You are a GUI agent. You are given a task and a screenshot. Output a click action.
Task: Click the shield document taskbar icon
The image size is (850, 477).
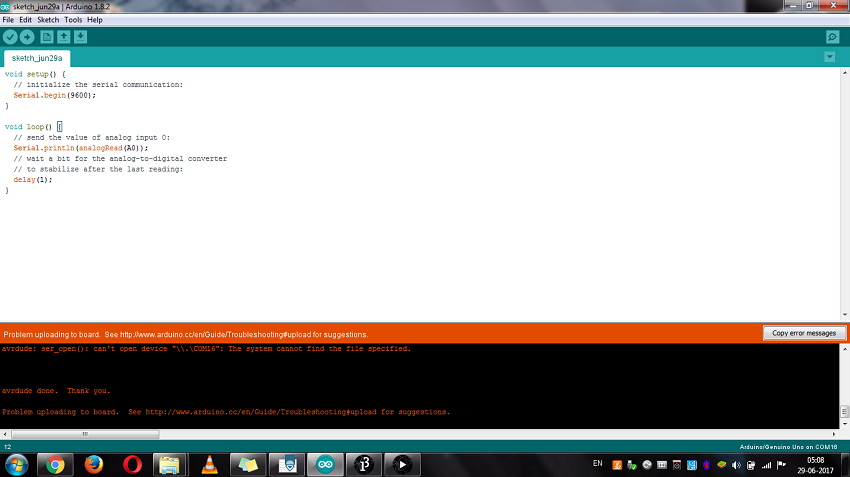pyautogui.click(x=287, y=465)
